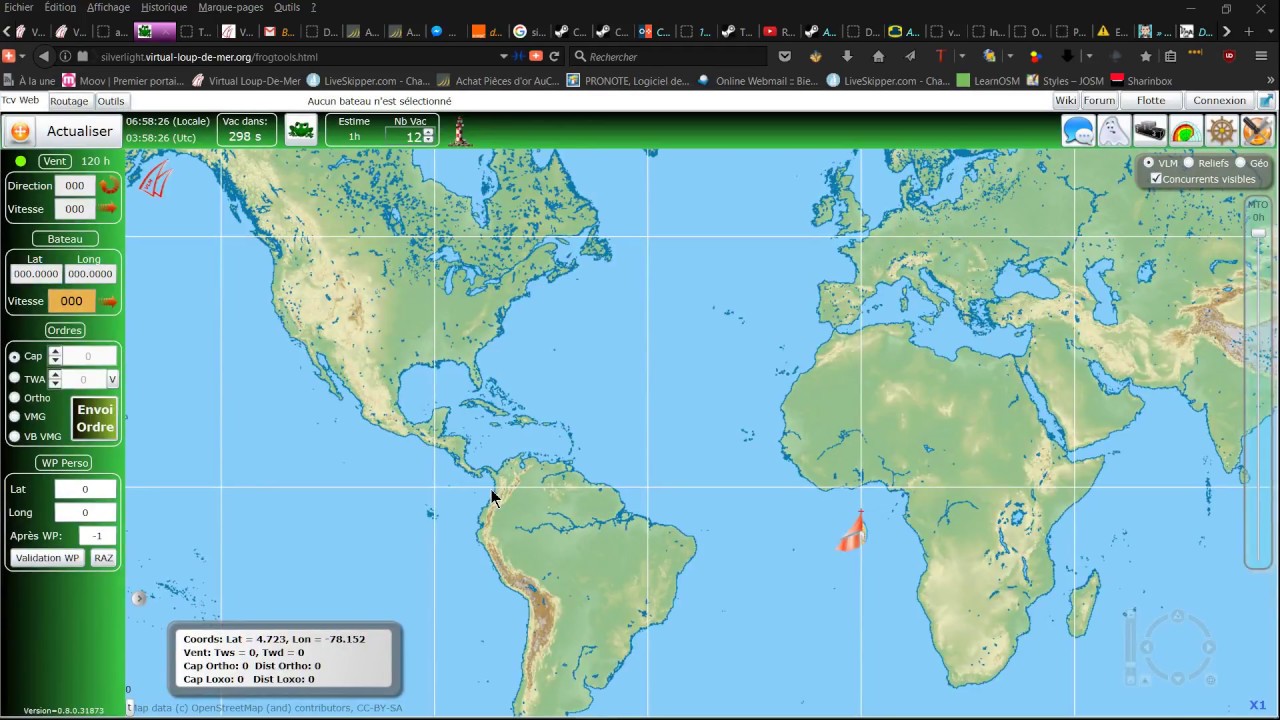Select the VB VMG order radio button
This screenshot has height=720, width=1280.
(15, 436)
